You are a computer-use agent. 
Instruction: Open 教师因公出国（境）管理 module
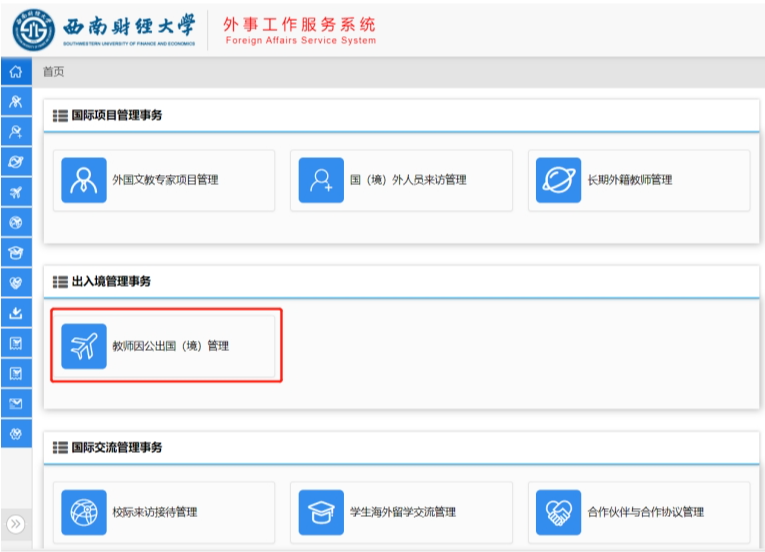point(163,346)
